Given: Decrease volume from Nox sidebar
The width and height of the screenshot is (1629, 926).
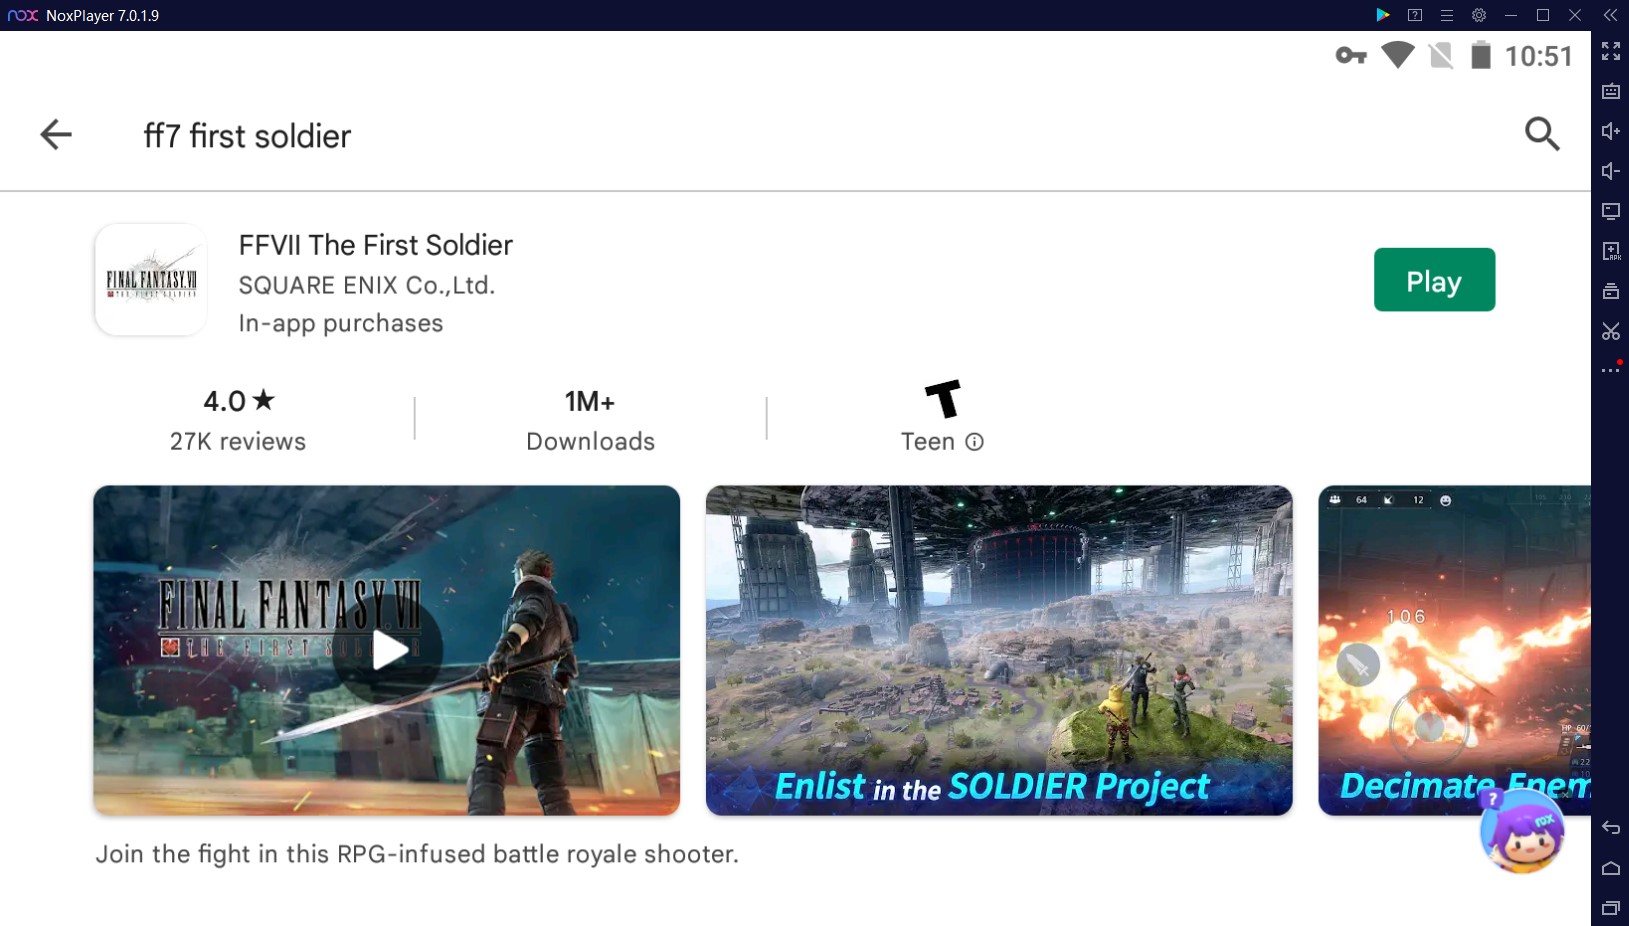Looking at the screenshot, I should tap(1610, 171).
